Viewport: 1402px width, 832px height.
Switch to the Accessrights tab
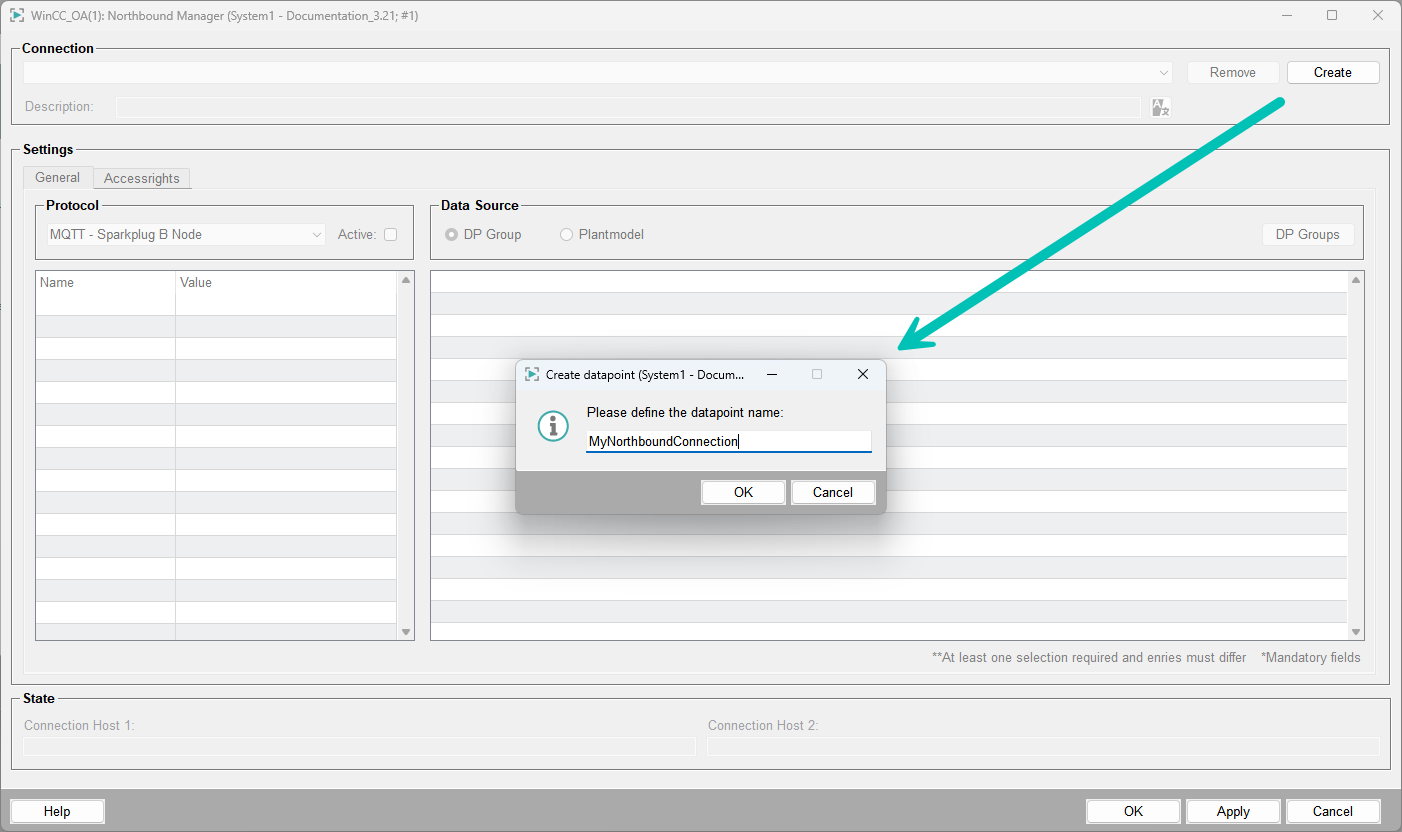[141, 178]
